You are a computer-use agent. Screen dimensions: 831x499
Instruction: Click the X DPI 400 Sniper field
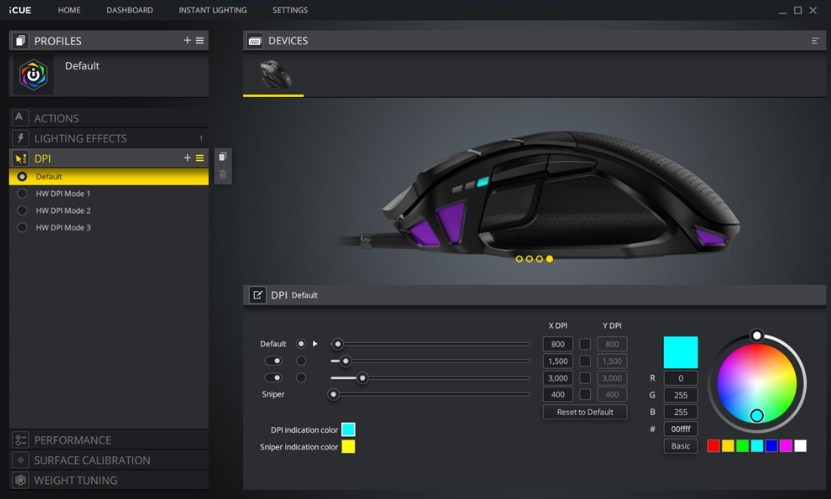558,395
